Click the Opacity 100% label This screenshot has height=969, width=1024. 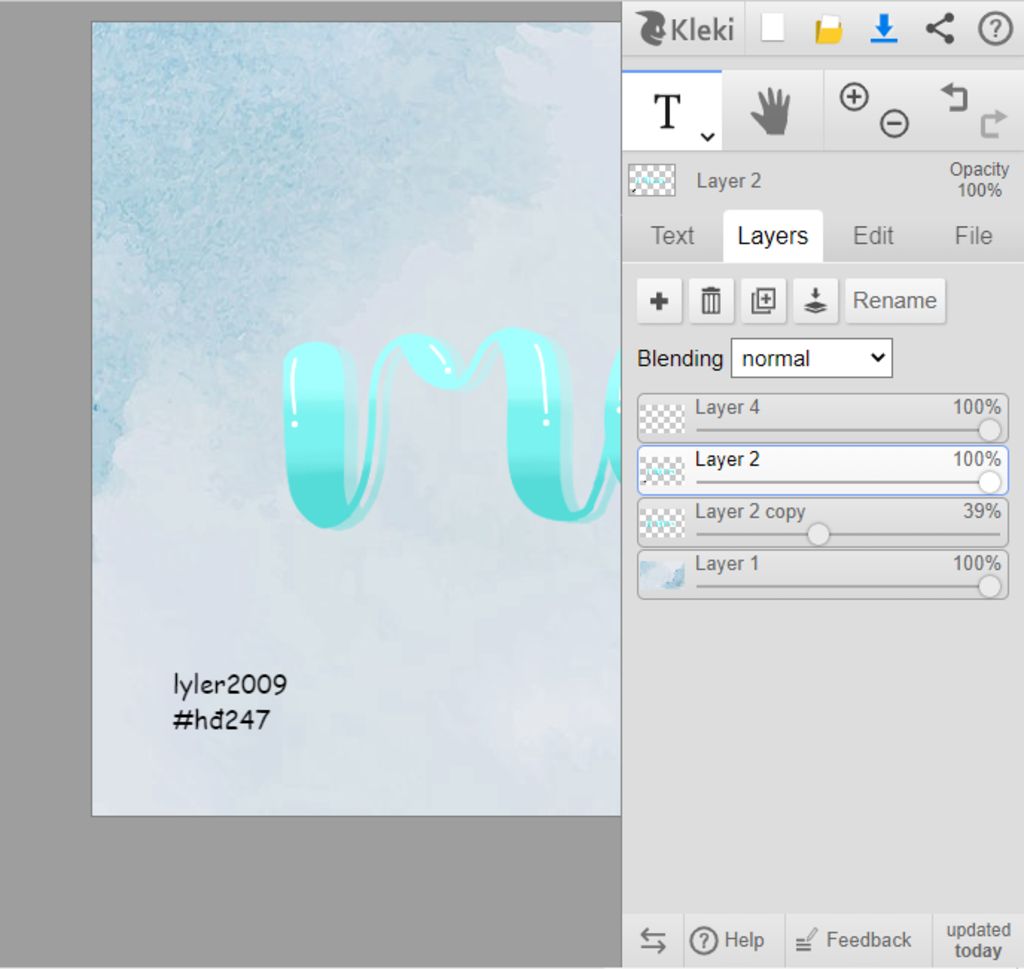979,180
